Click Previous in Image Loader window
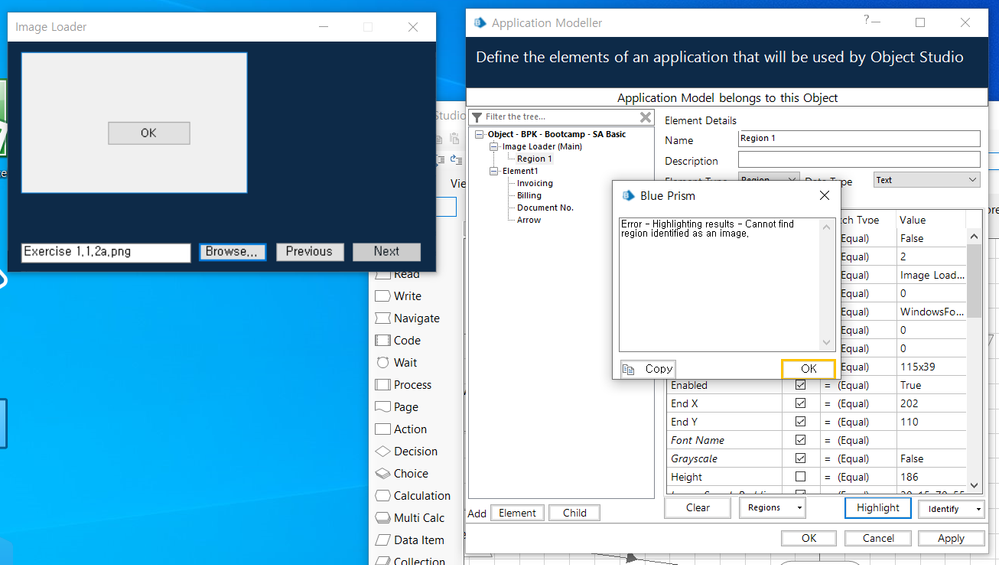The width and height of the screenshot is (999, 565). click(x=309, y=252)
